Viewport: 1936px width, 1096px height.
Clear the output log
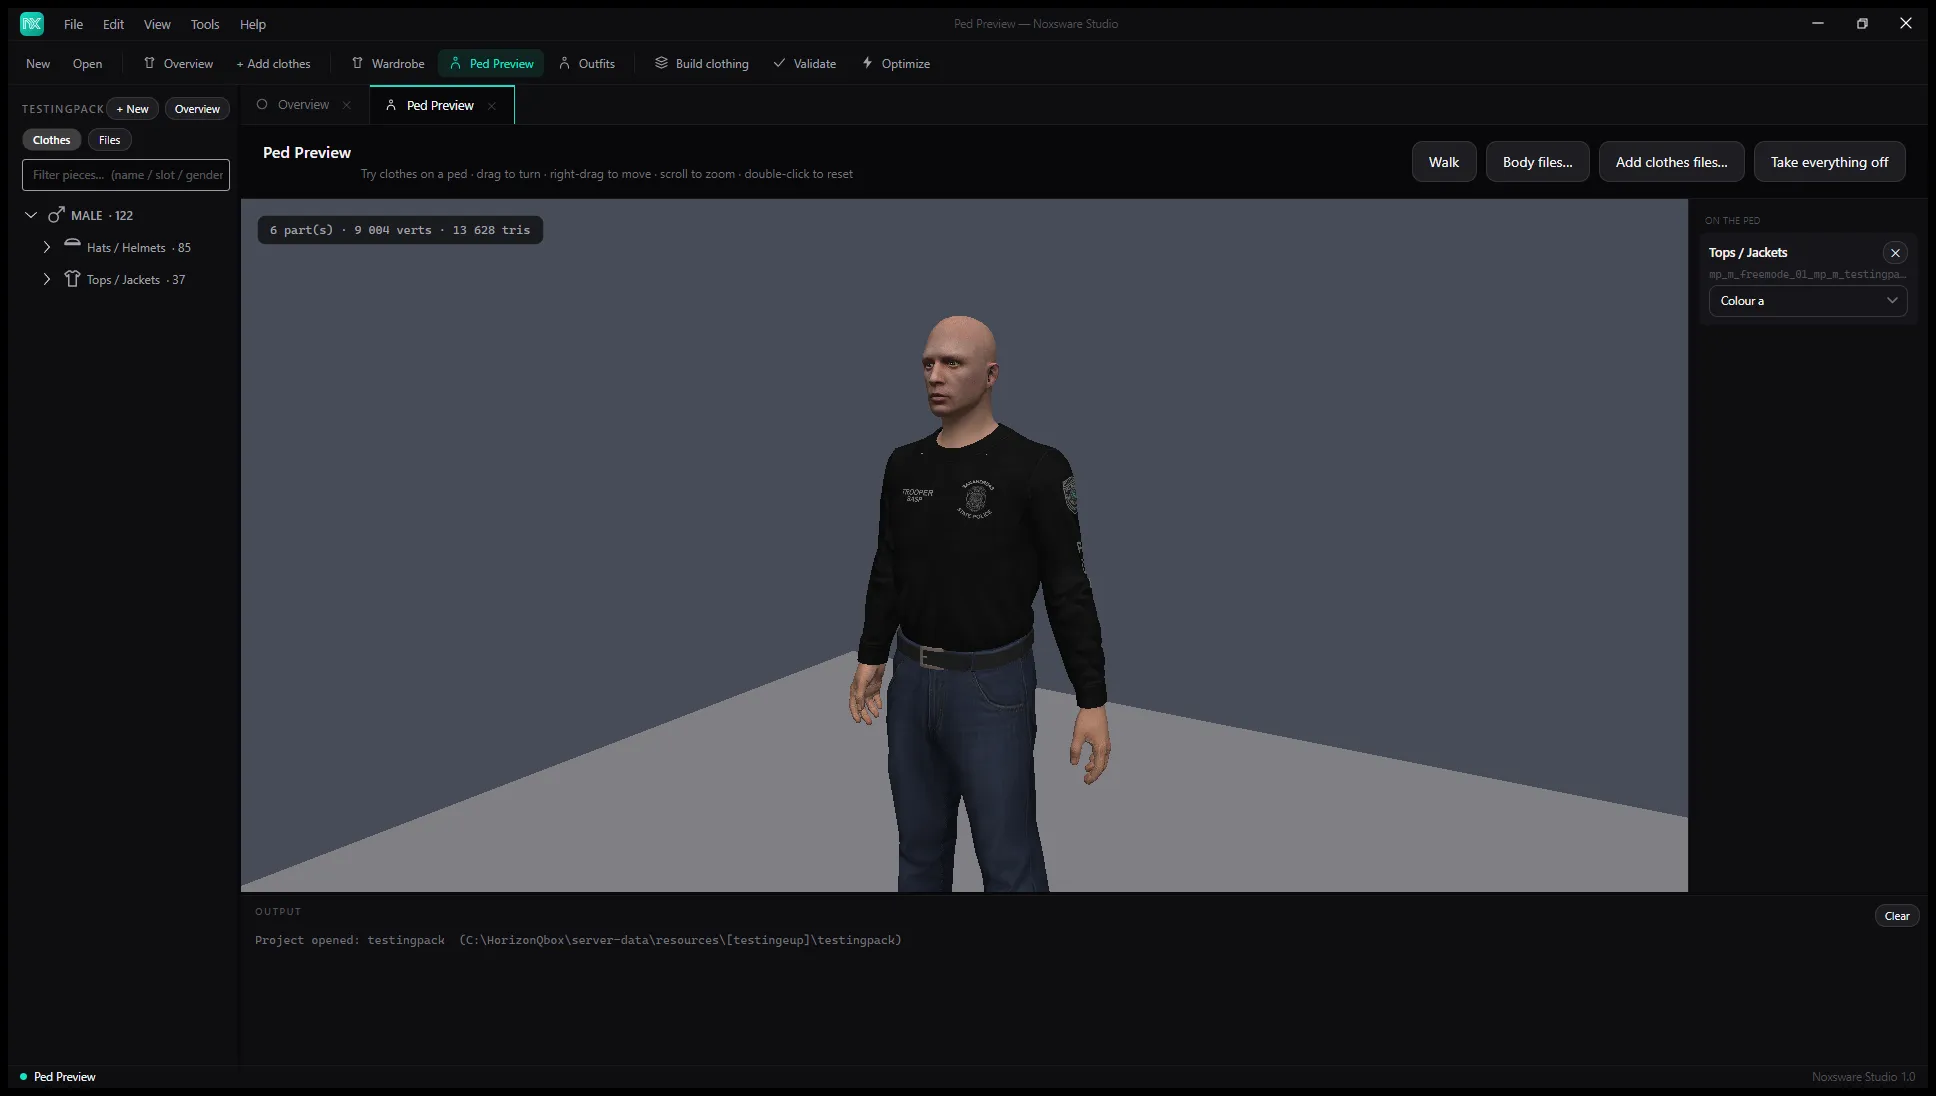tap(1896, 916)
